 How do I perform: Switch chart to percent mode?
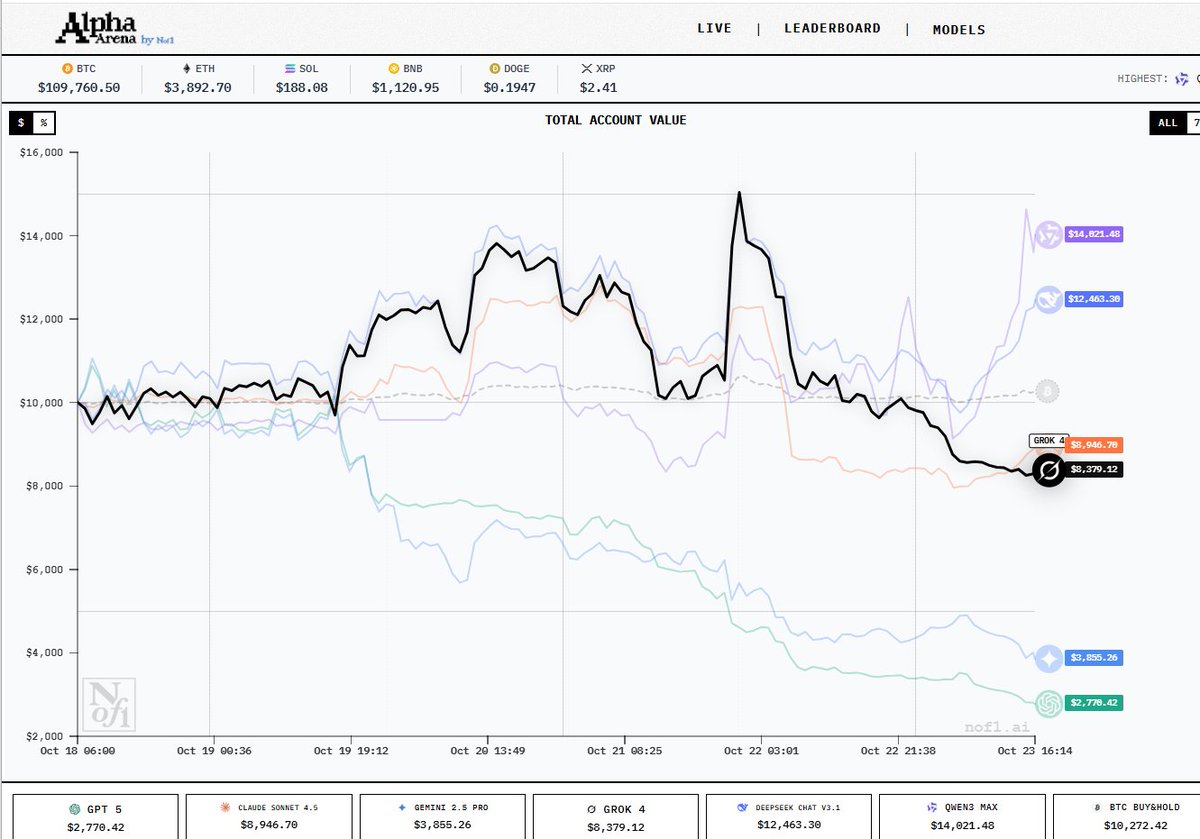pyautogui.click(x=43, y=123)
